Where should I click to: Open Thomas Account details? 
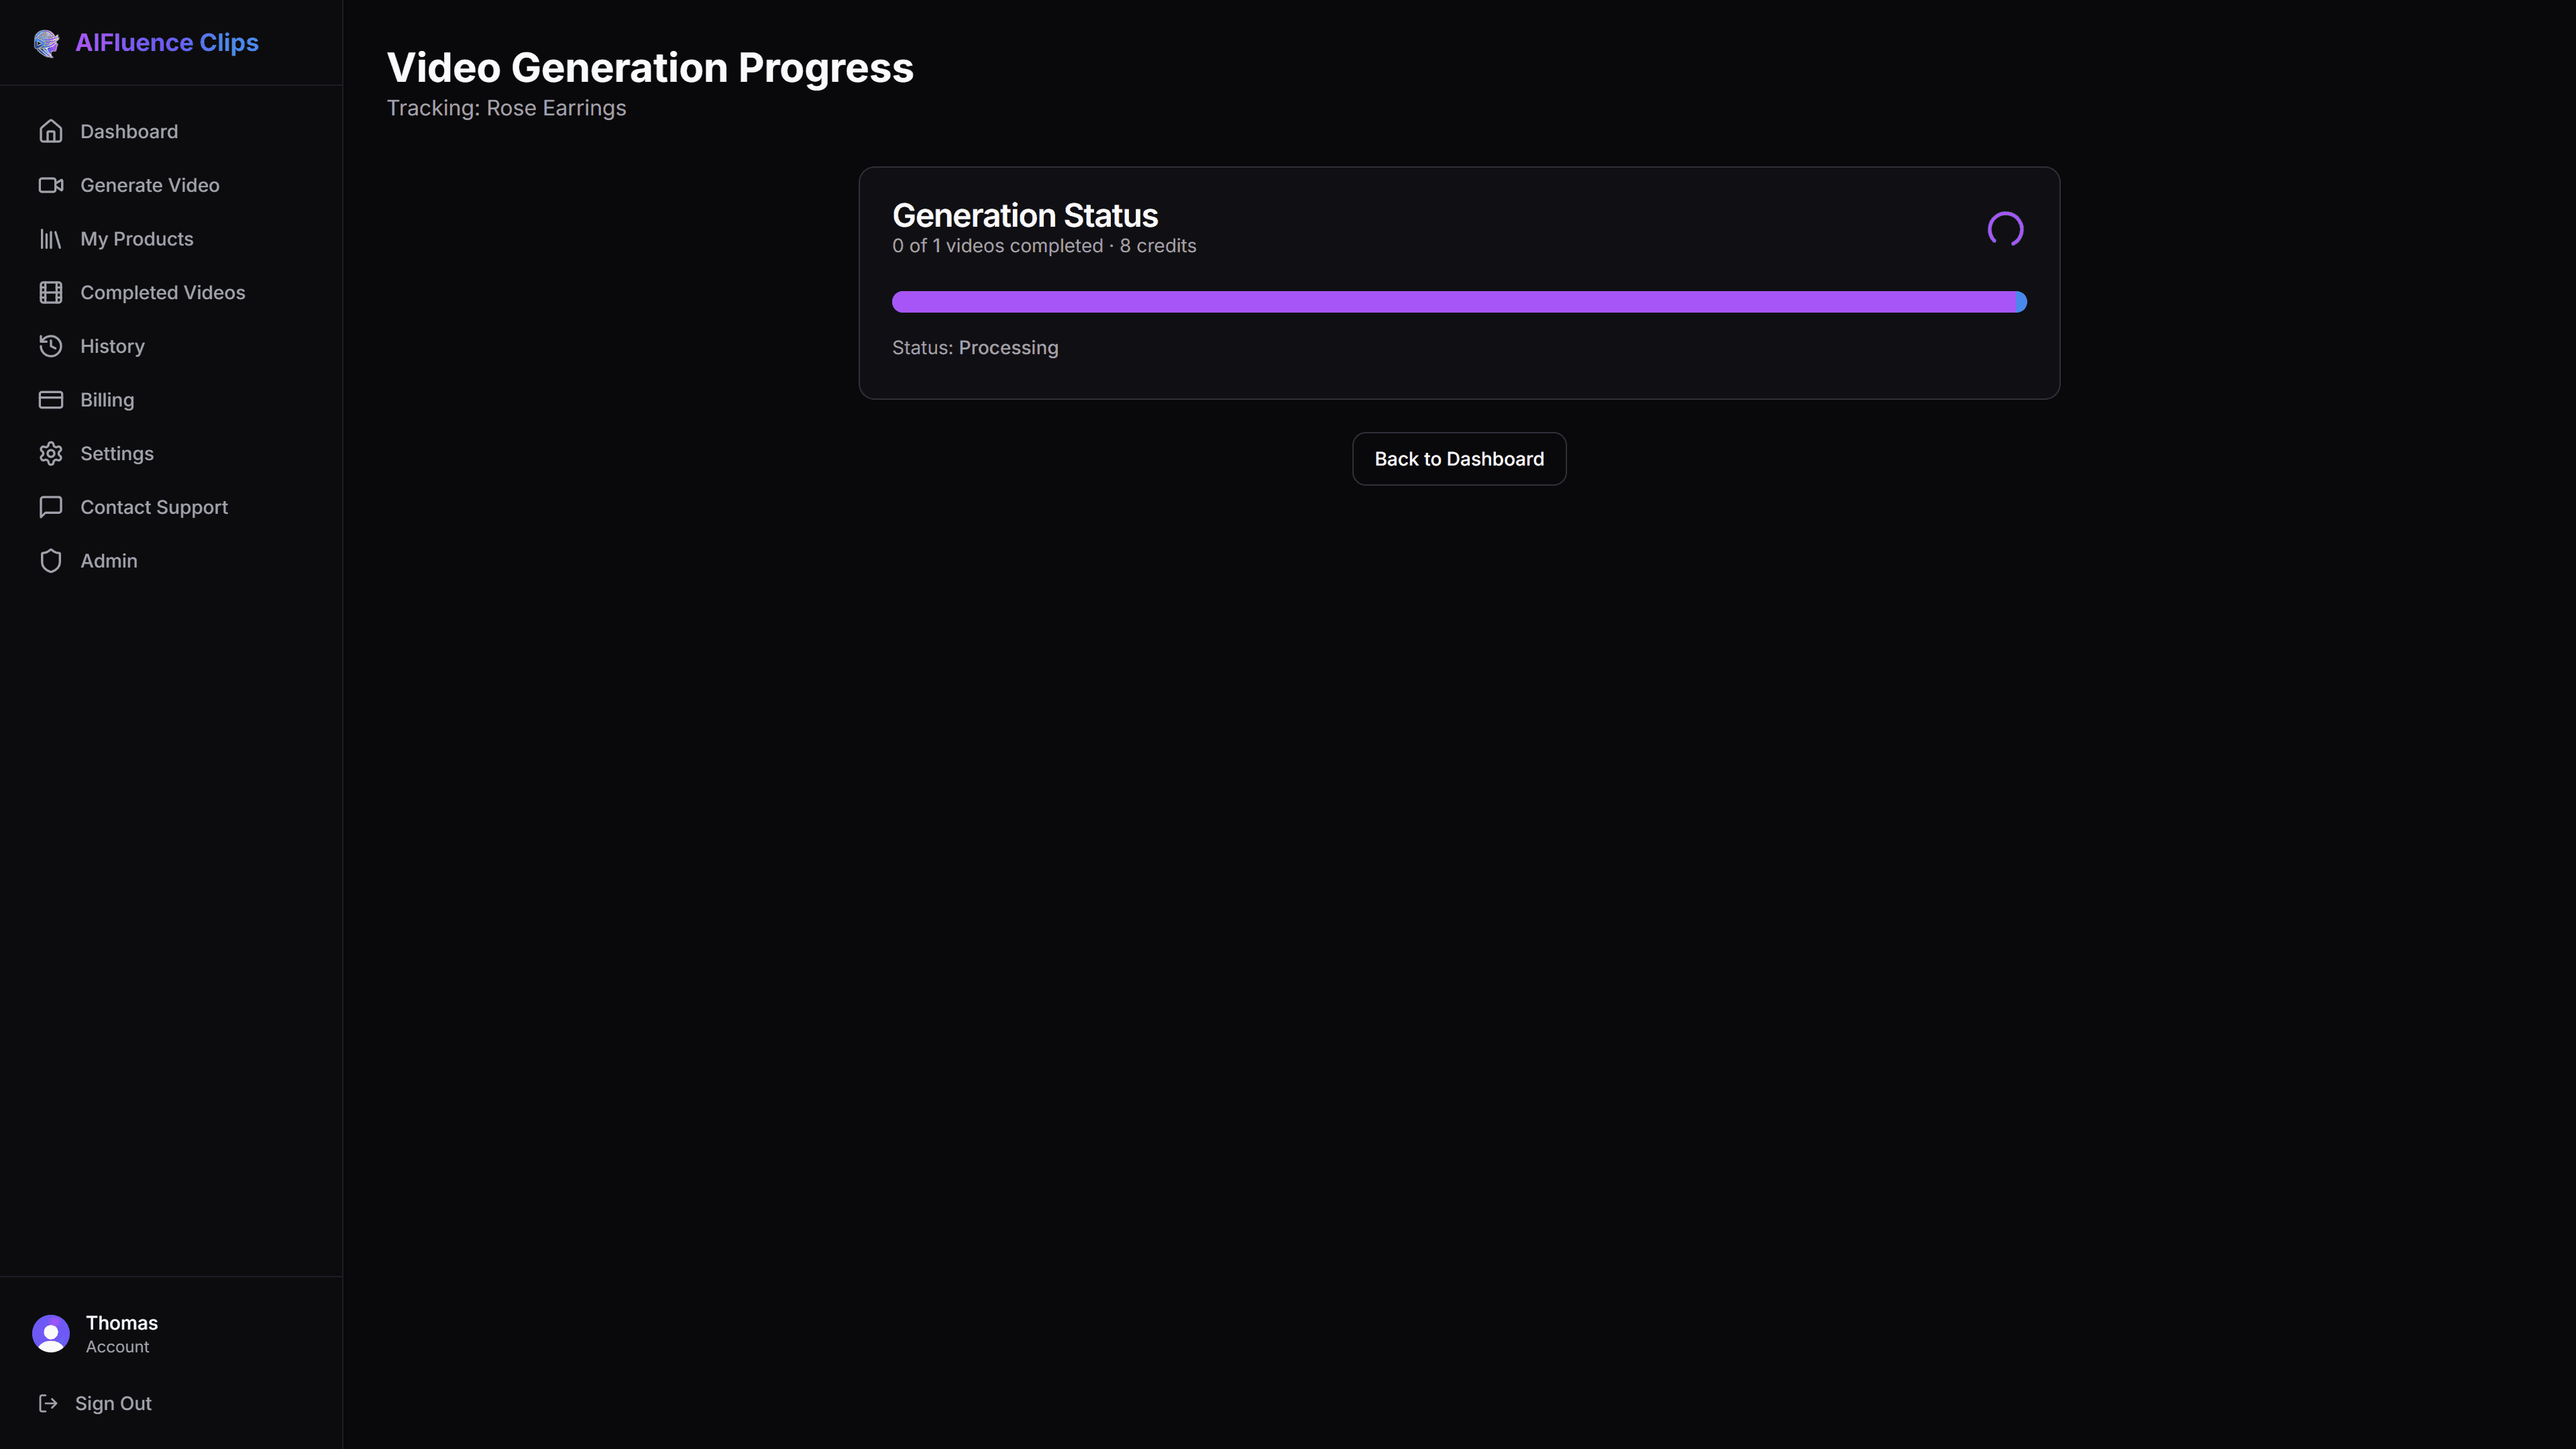(x=121, y=1334)
